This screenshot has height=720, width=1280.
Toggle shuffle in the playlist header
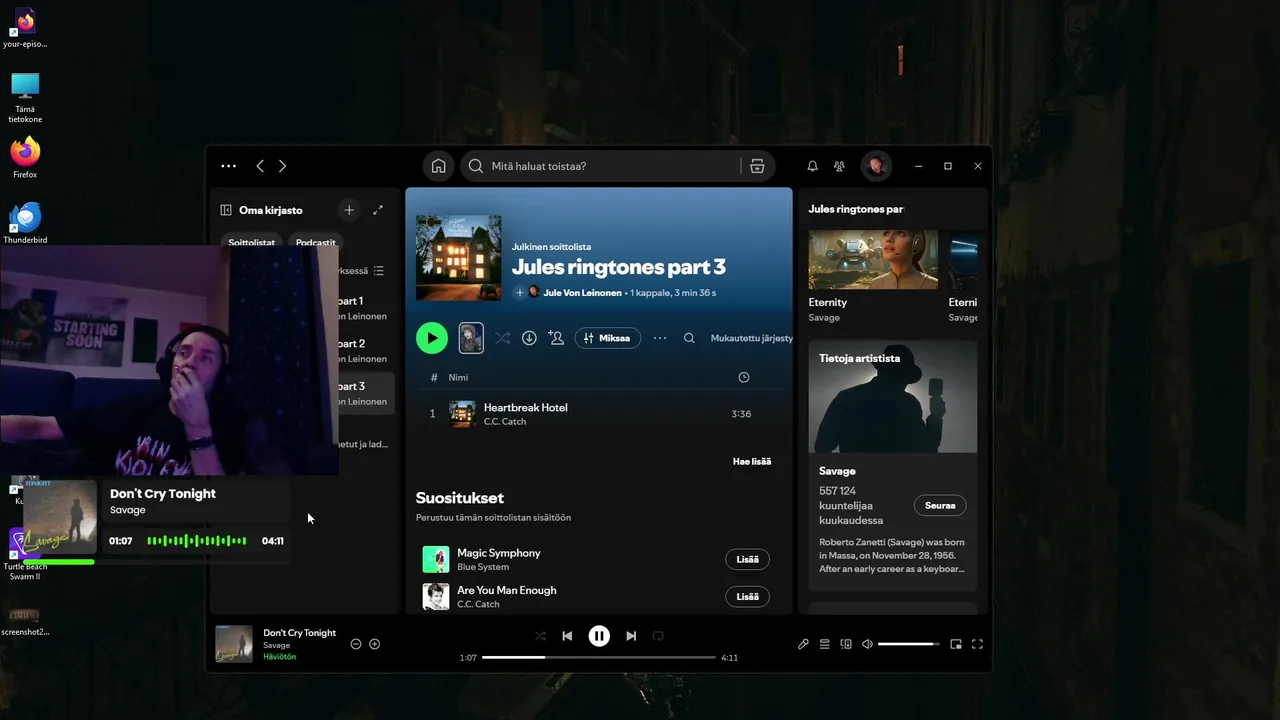pyautogui.click(x=502, y=338)
